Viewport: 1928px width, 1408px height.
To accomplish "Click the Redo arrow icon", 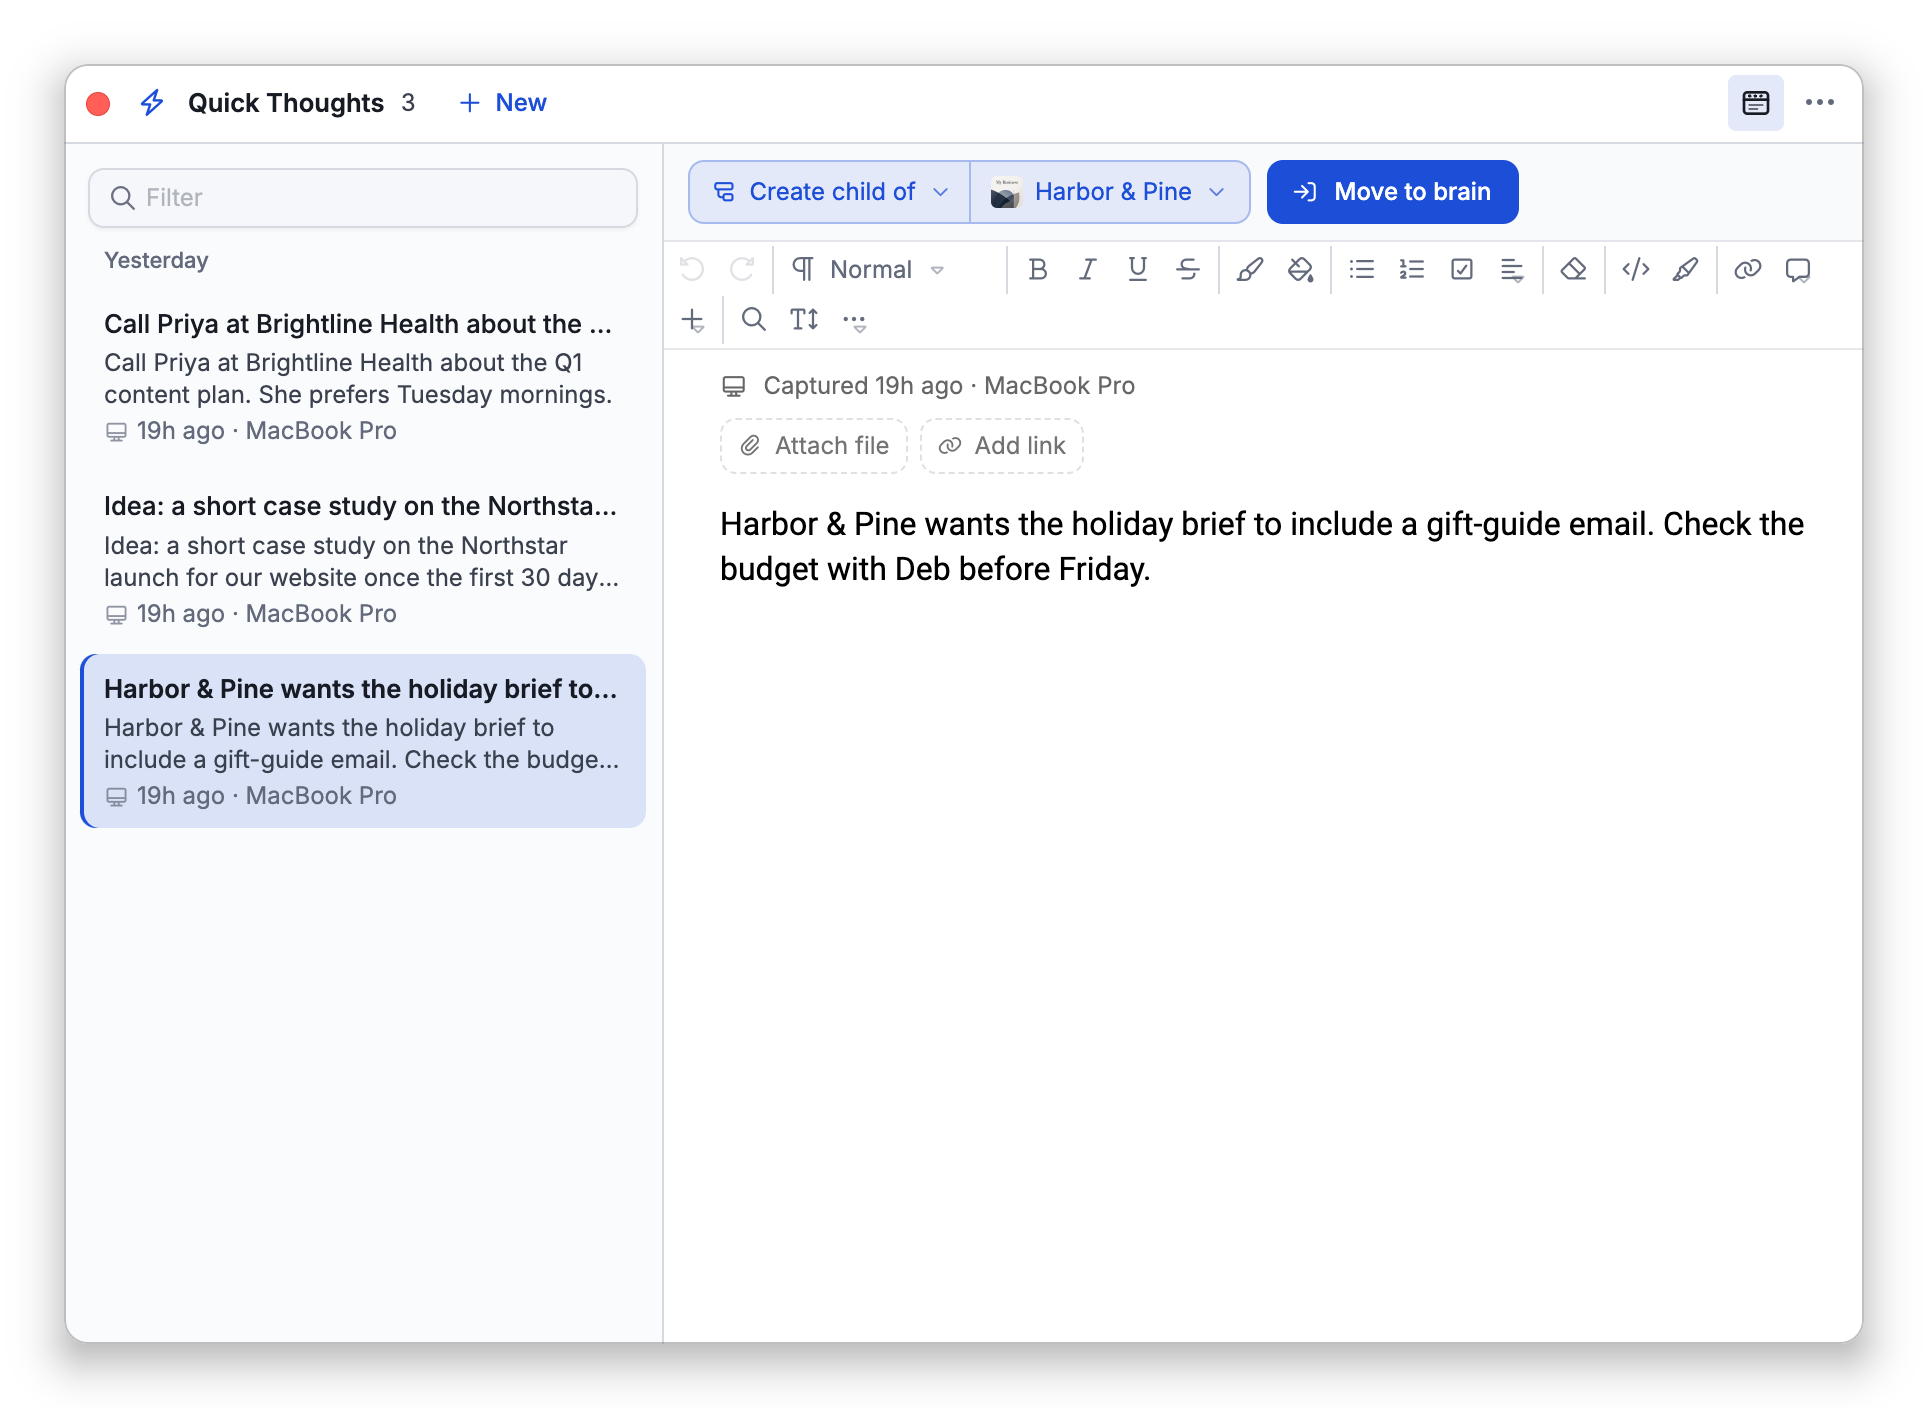I will coord(742,269).
